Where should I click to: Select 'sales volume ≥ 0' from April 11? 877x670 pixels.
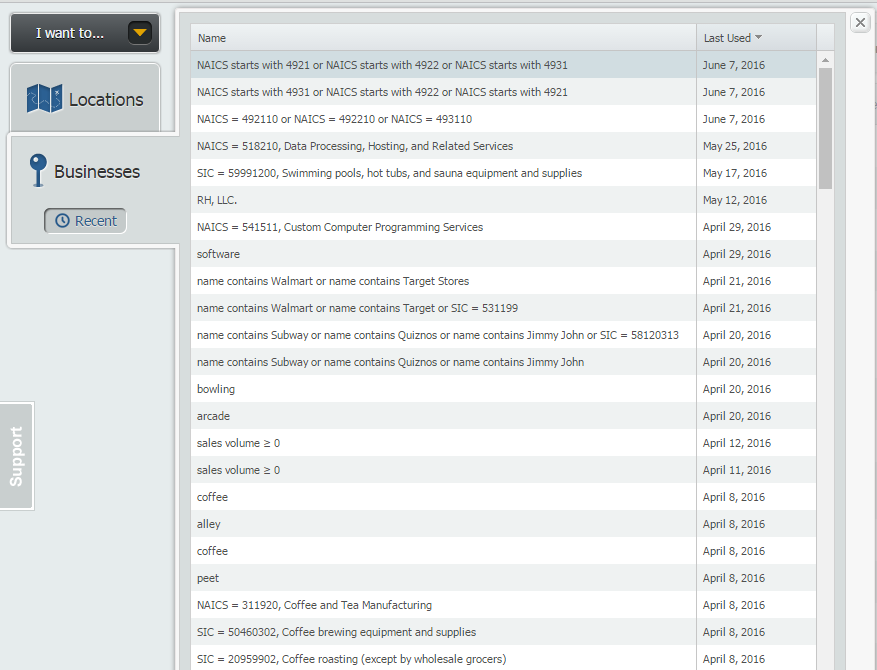(x=503, y=470)
